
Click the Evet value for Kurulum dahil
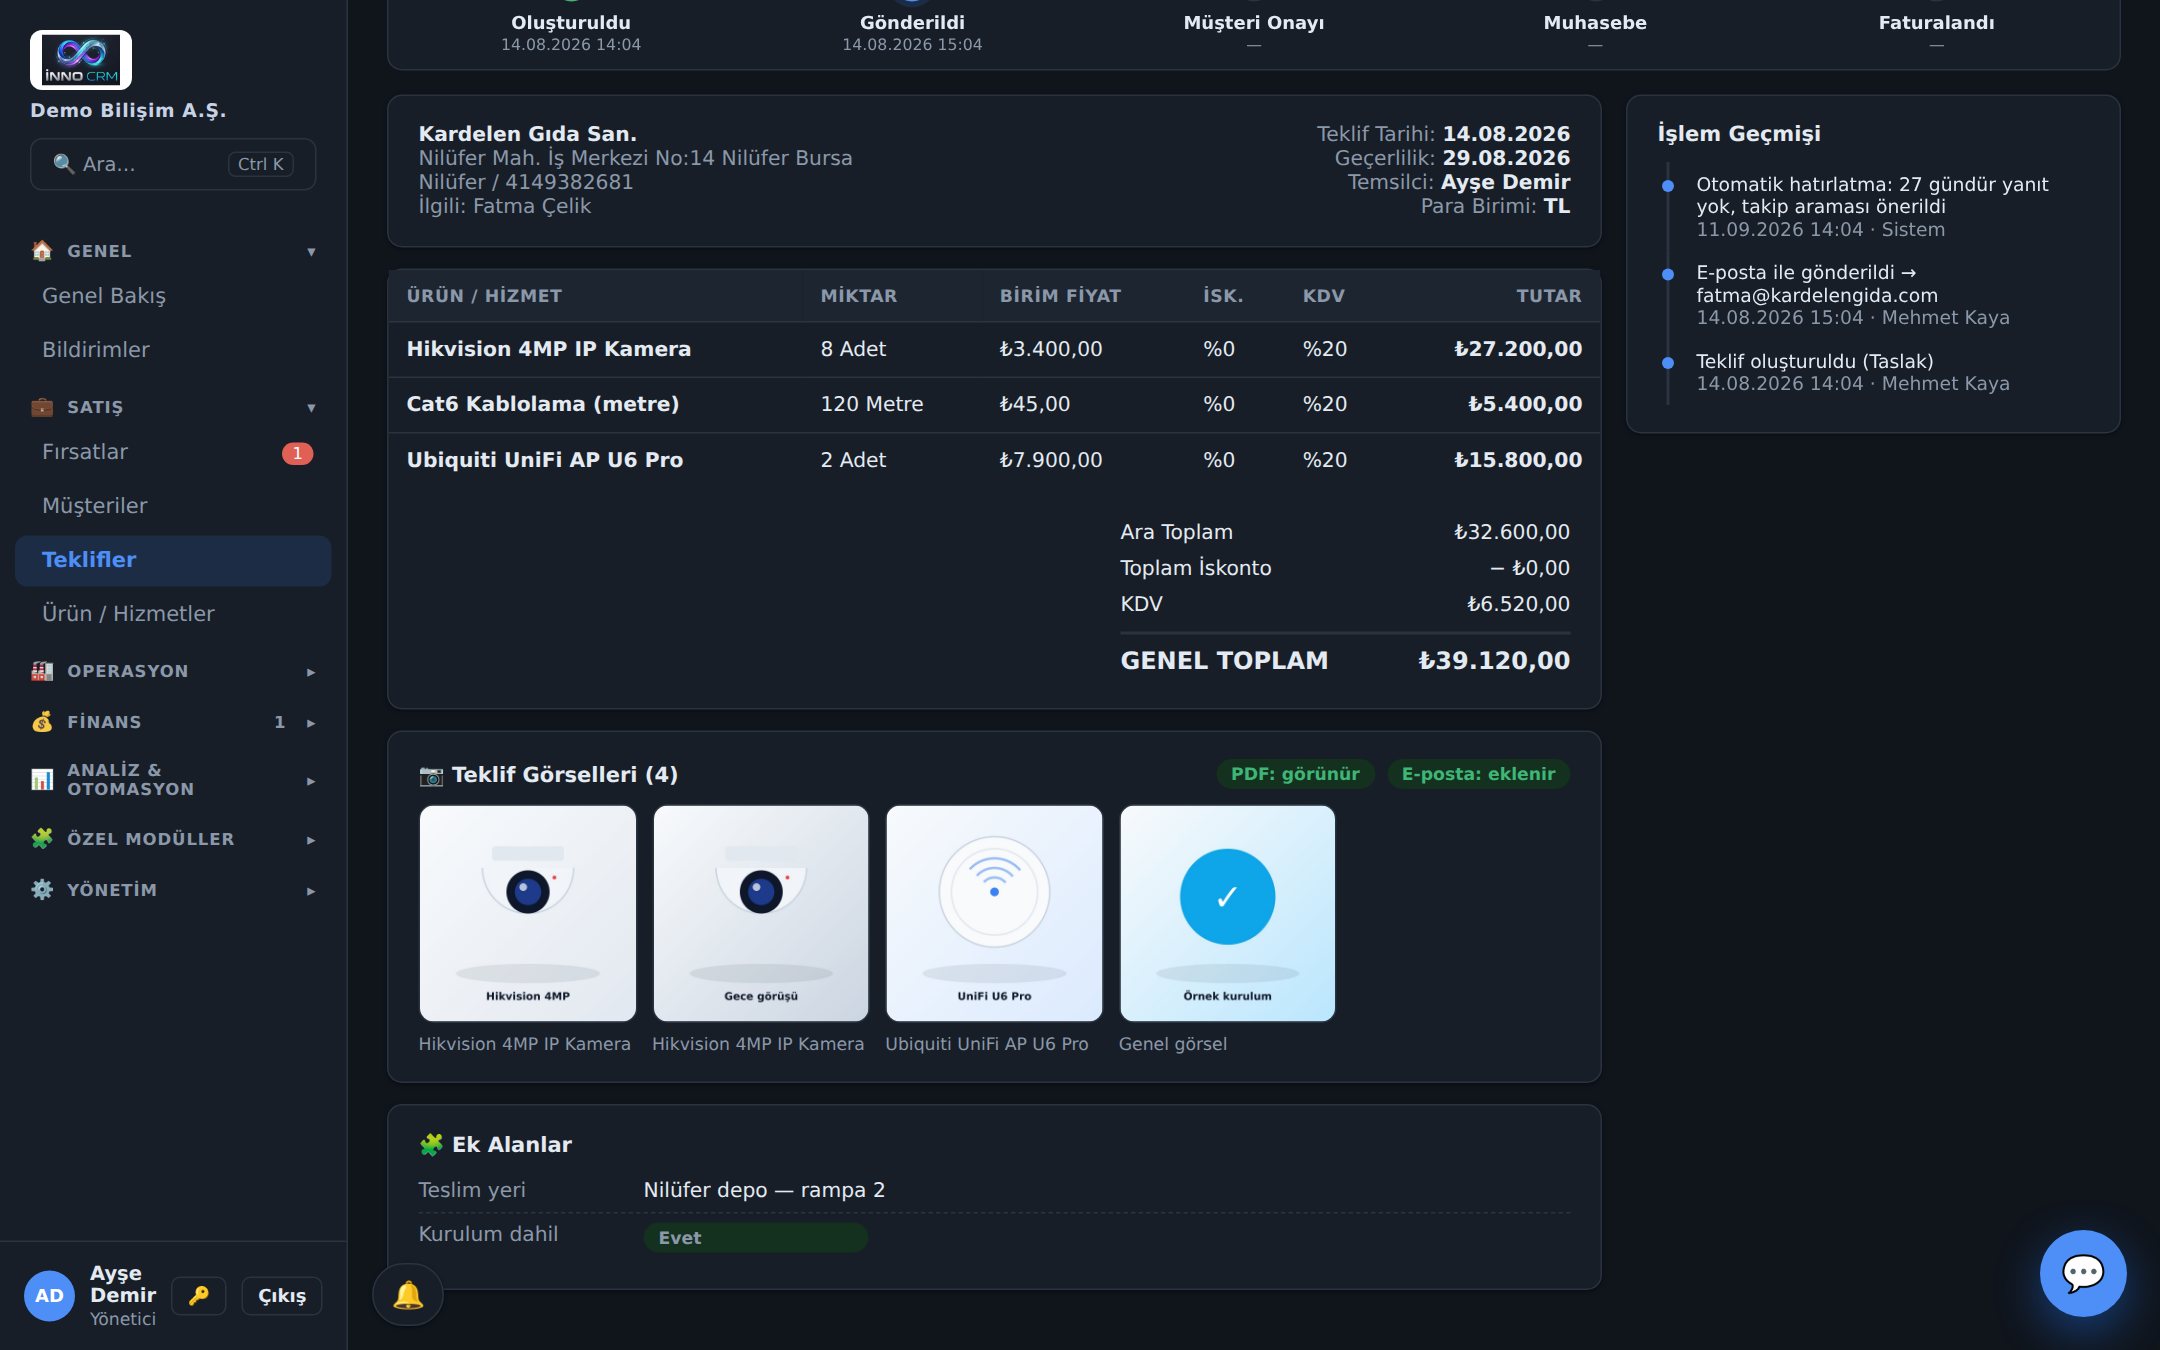point(756,1238)
